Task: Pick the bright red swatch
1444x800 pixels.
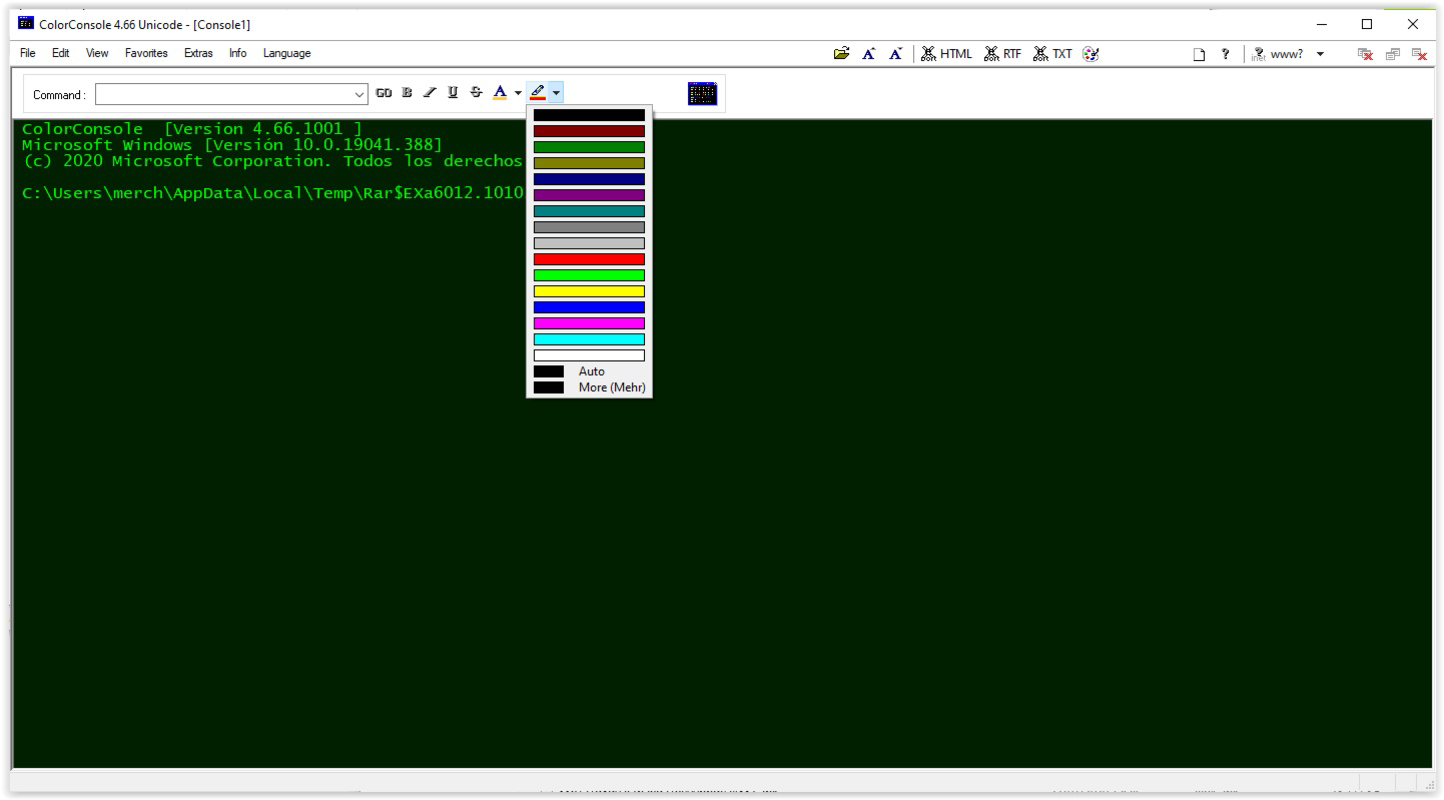Action: (x=589, y=259)
